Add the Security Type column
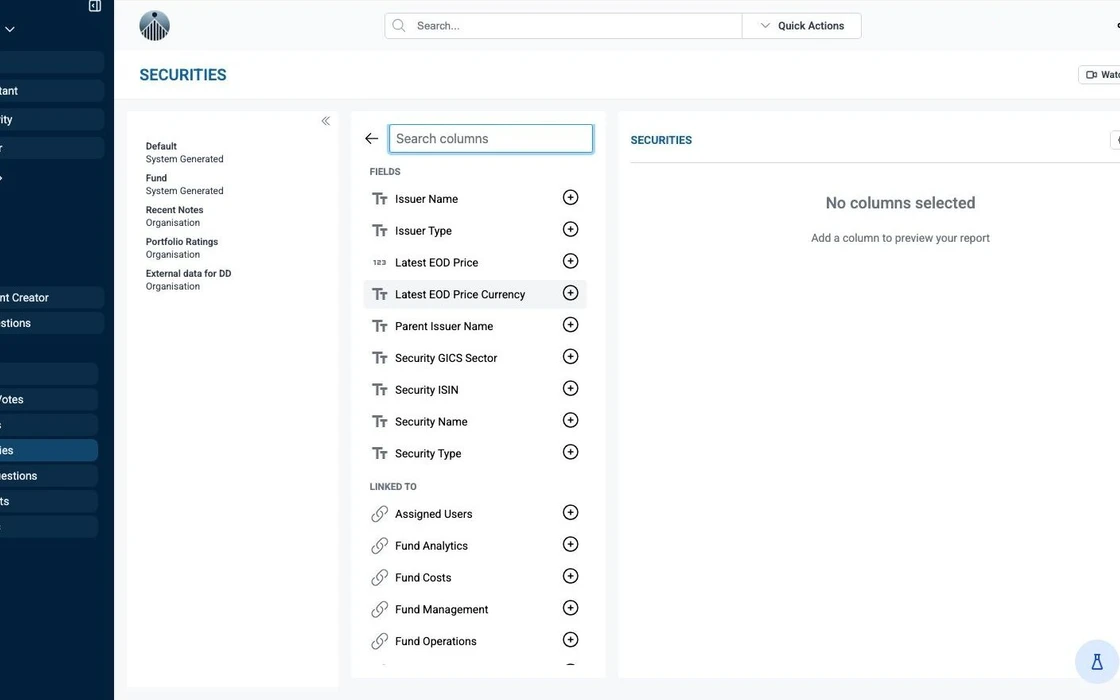This screenshot has height=700, width=1120. (x=570, y=452)
